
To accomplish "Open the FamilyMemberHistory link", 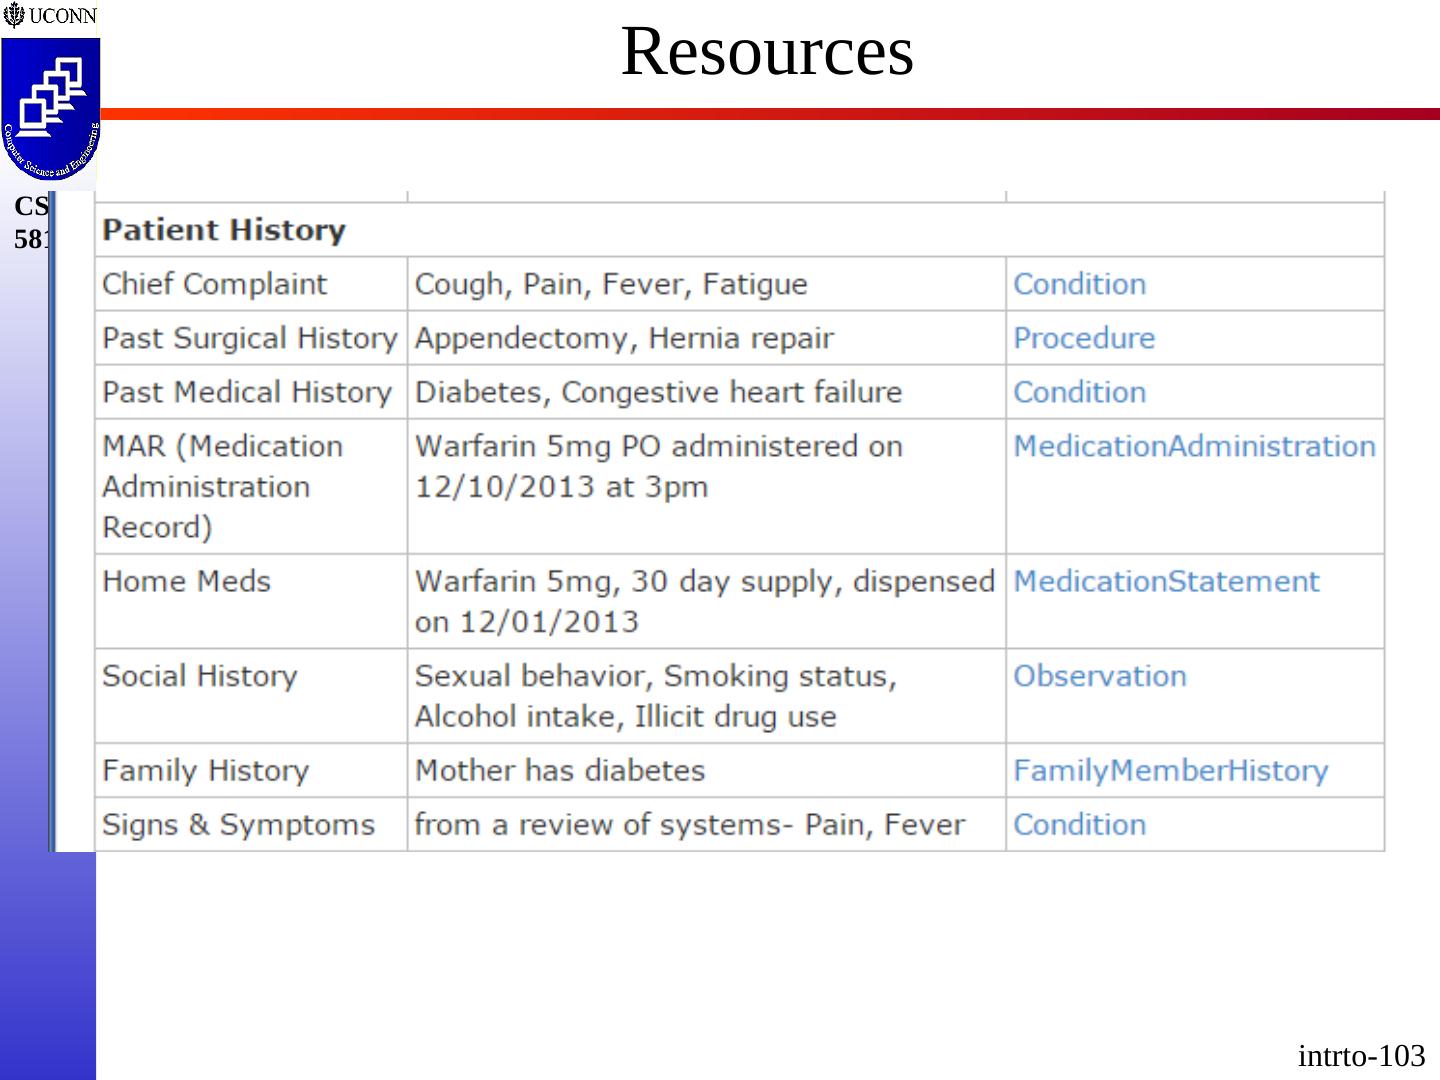I will [x=1170, y=770].
